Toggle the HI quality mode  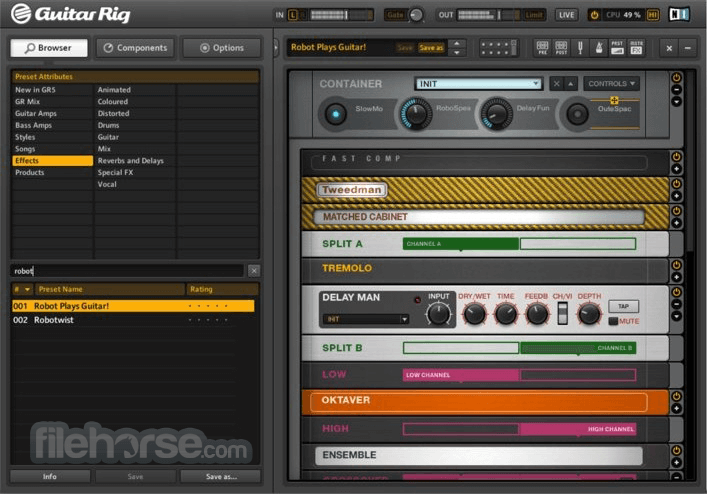point(652,15)
